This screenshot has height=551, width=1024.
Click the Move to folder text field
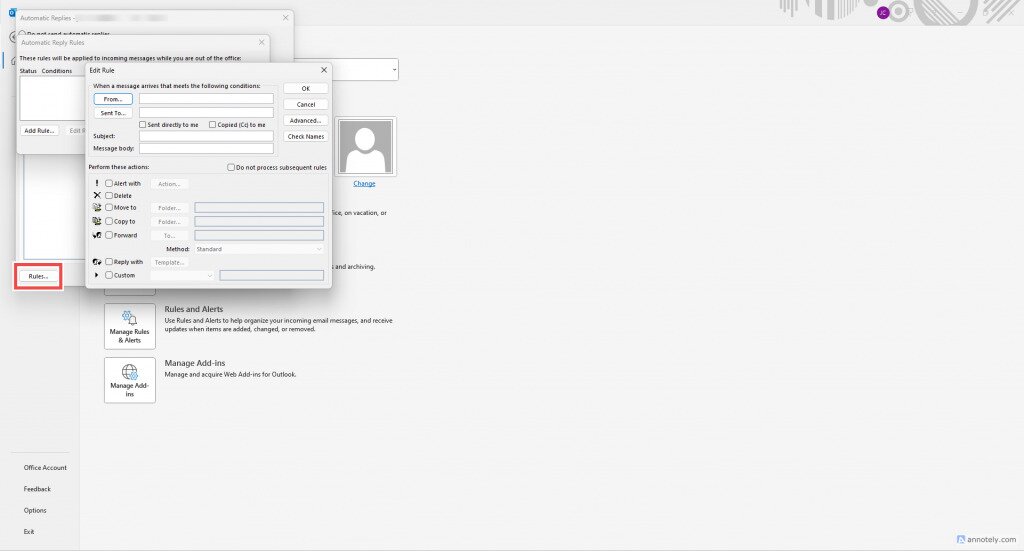pos(259,208)
